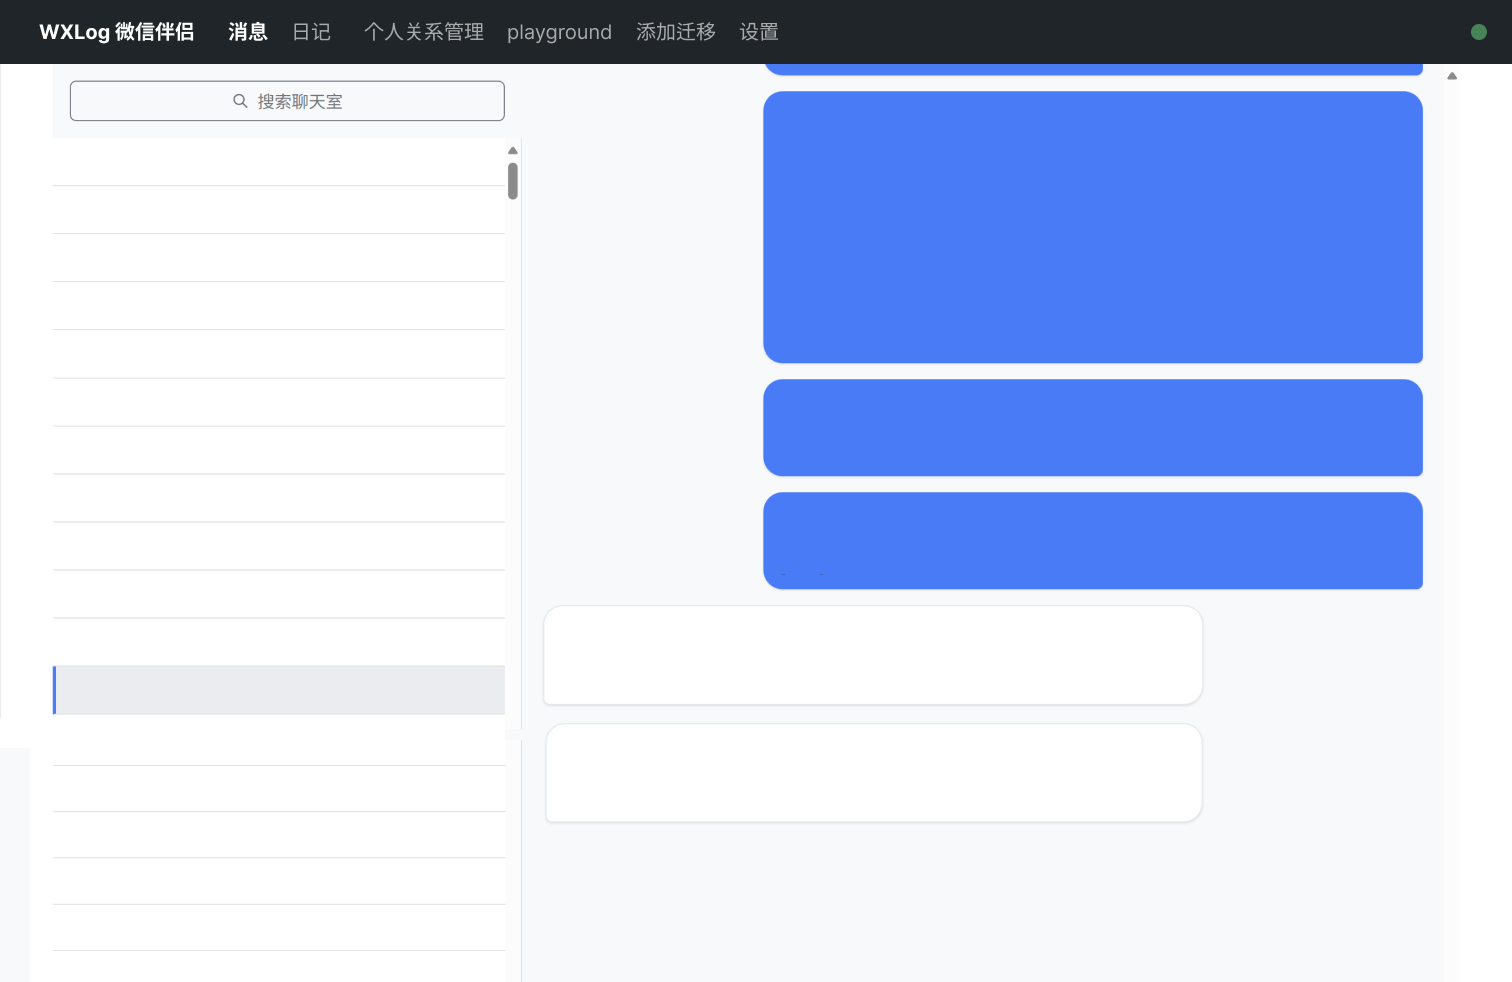Click the lowest blue message bubble

1092,540
